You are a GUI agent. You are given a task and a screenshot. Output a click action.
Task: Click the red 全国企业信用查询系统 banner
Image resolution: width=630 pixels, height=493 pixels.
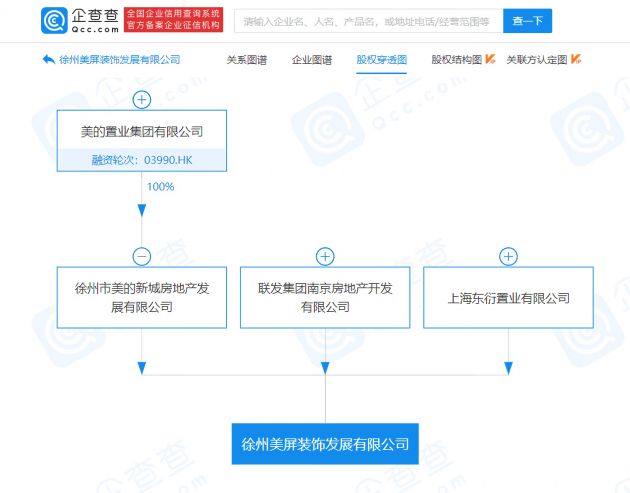[x=173, y=19]
